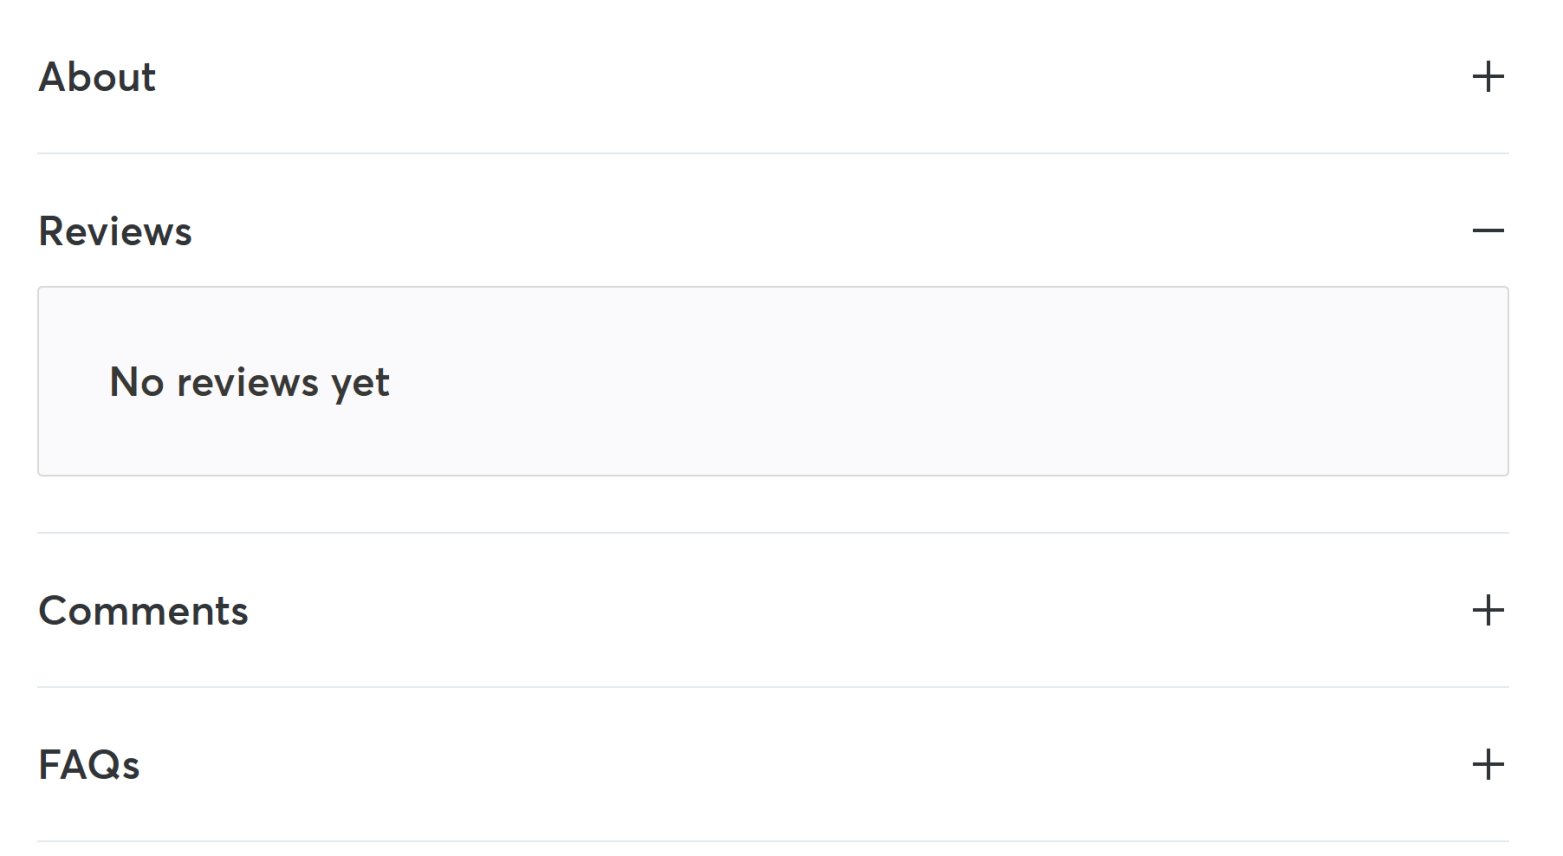Click the plus icon beside FAQs
The width and height of the screenshot is (1563, 856).
pyautogui.click(x=1488, y=765)
